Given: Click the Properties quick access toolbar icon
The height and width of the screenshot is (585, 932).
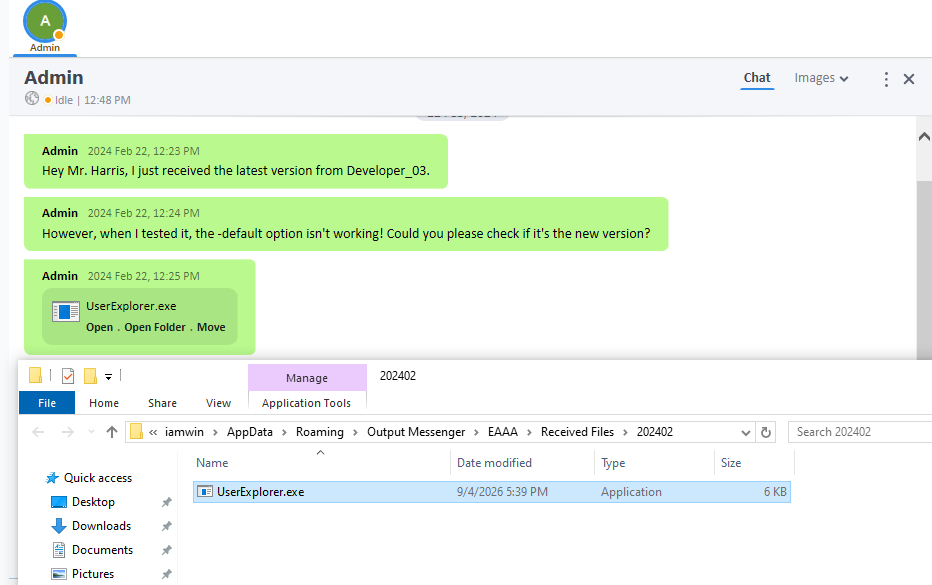Looking at the screenshot, I should pyautogui.click(x=68, y=376).
